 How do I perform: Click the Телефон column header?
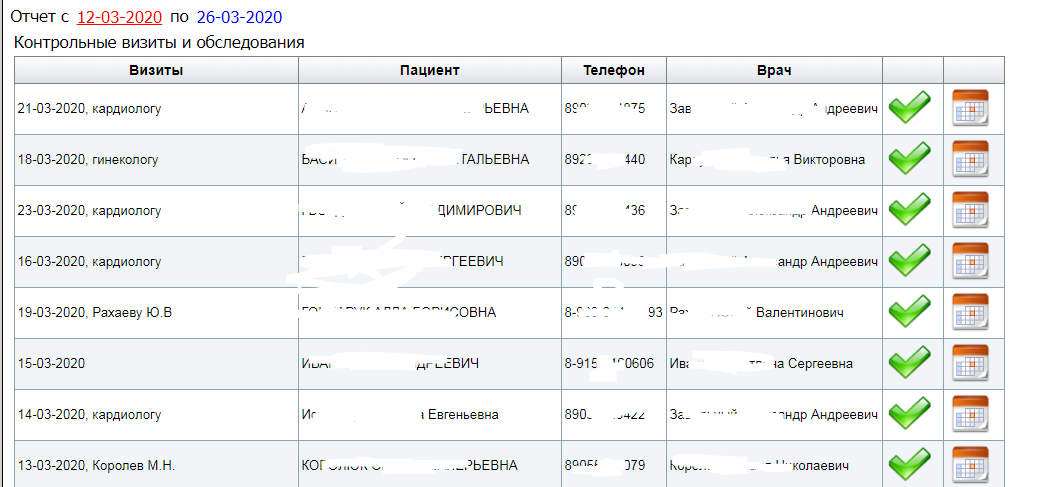[x=614, y=70]
